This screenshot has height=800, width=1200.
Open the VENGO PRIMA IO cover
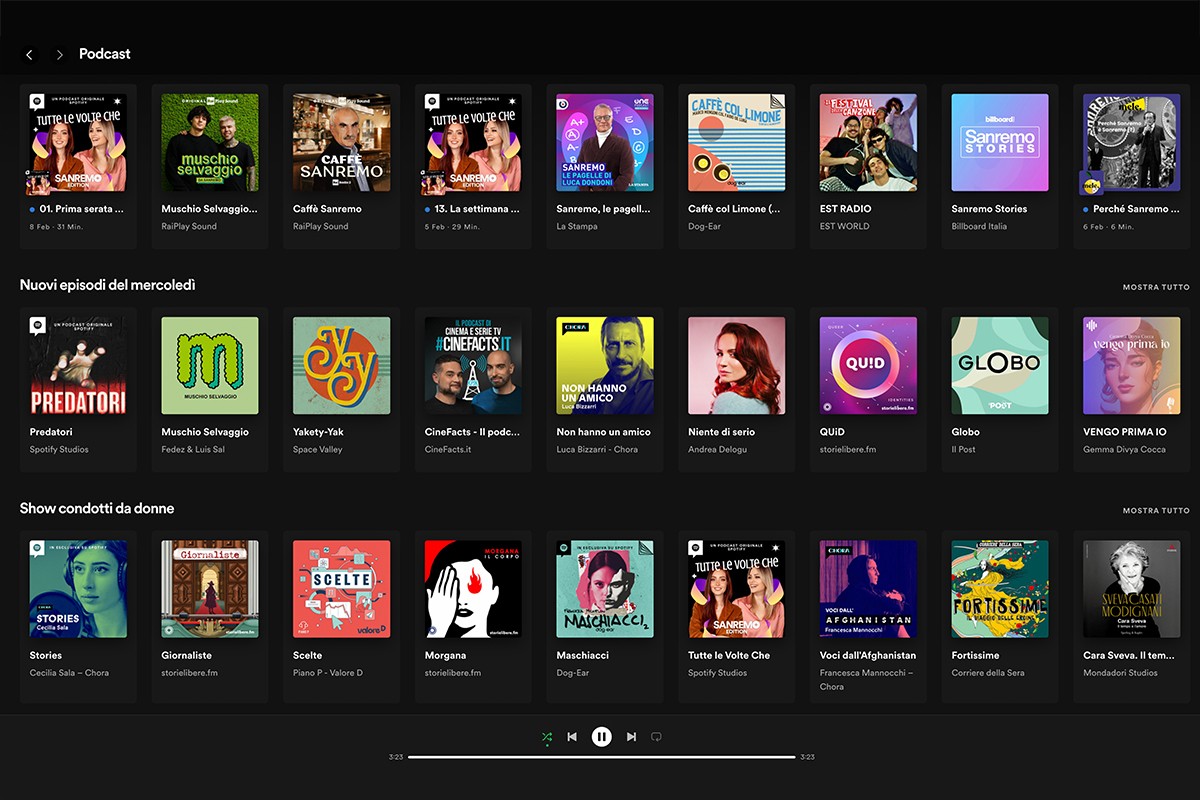(1132, 365)
